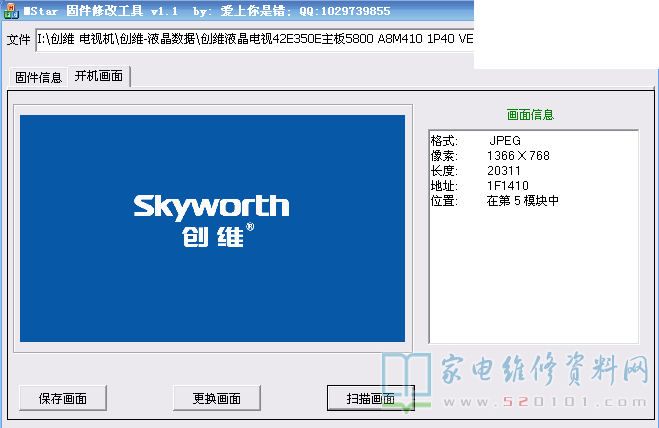The image size is (659, 428).
Task: Click the MStar 固件修改工具 title bar
Action: (200, 11)
